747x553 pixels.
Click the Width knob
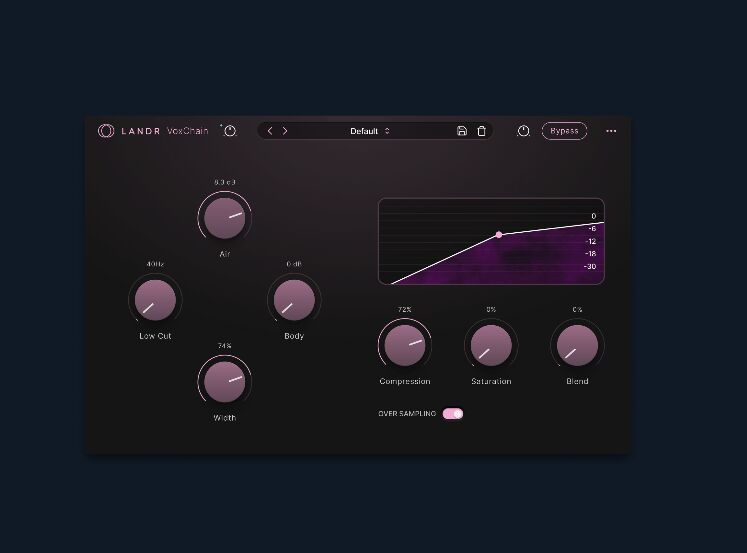224,381
